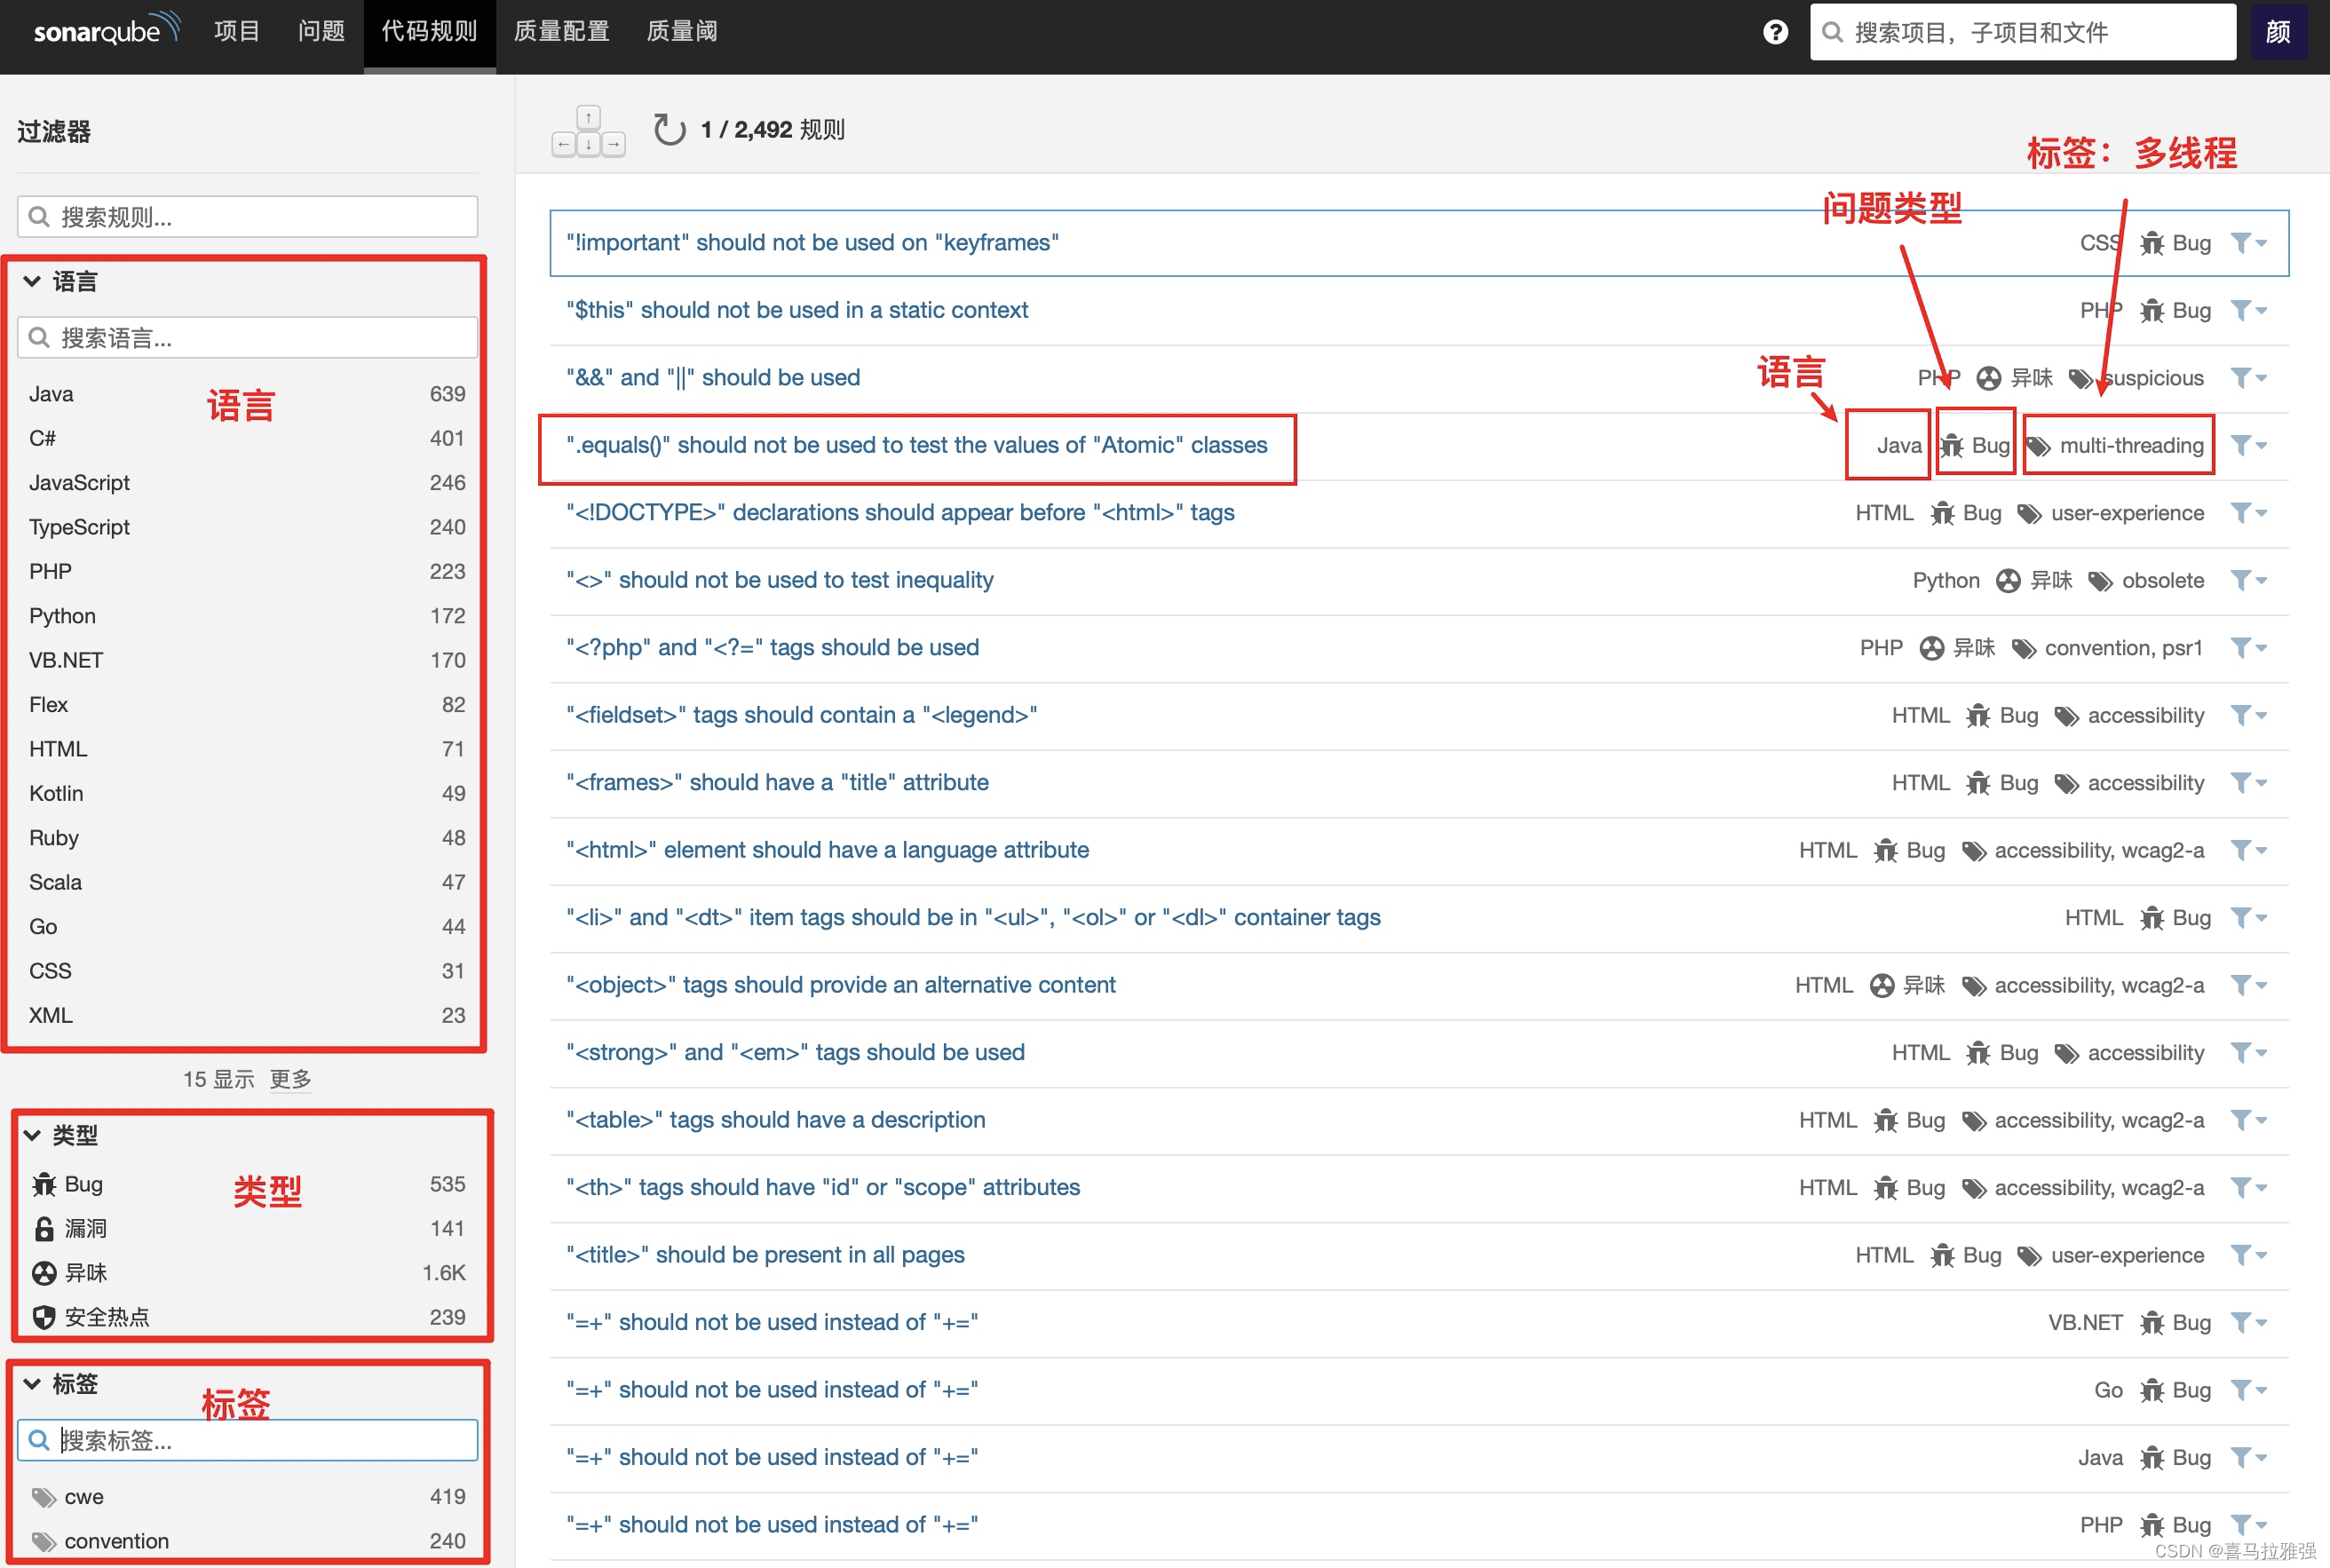Click Bug icon on "<fieldset>" rule row
The height and width of the screenshot is (1568, 2330).
(x=1978, y=716)
